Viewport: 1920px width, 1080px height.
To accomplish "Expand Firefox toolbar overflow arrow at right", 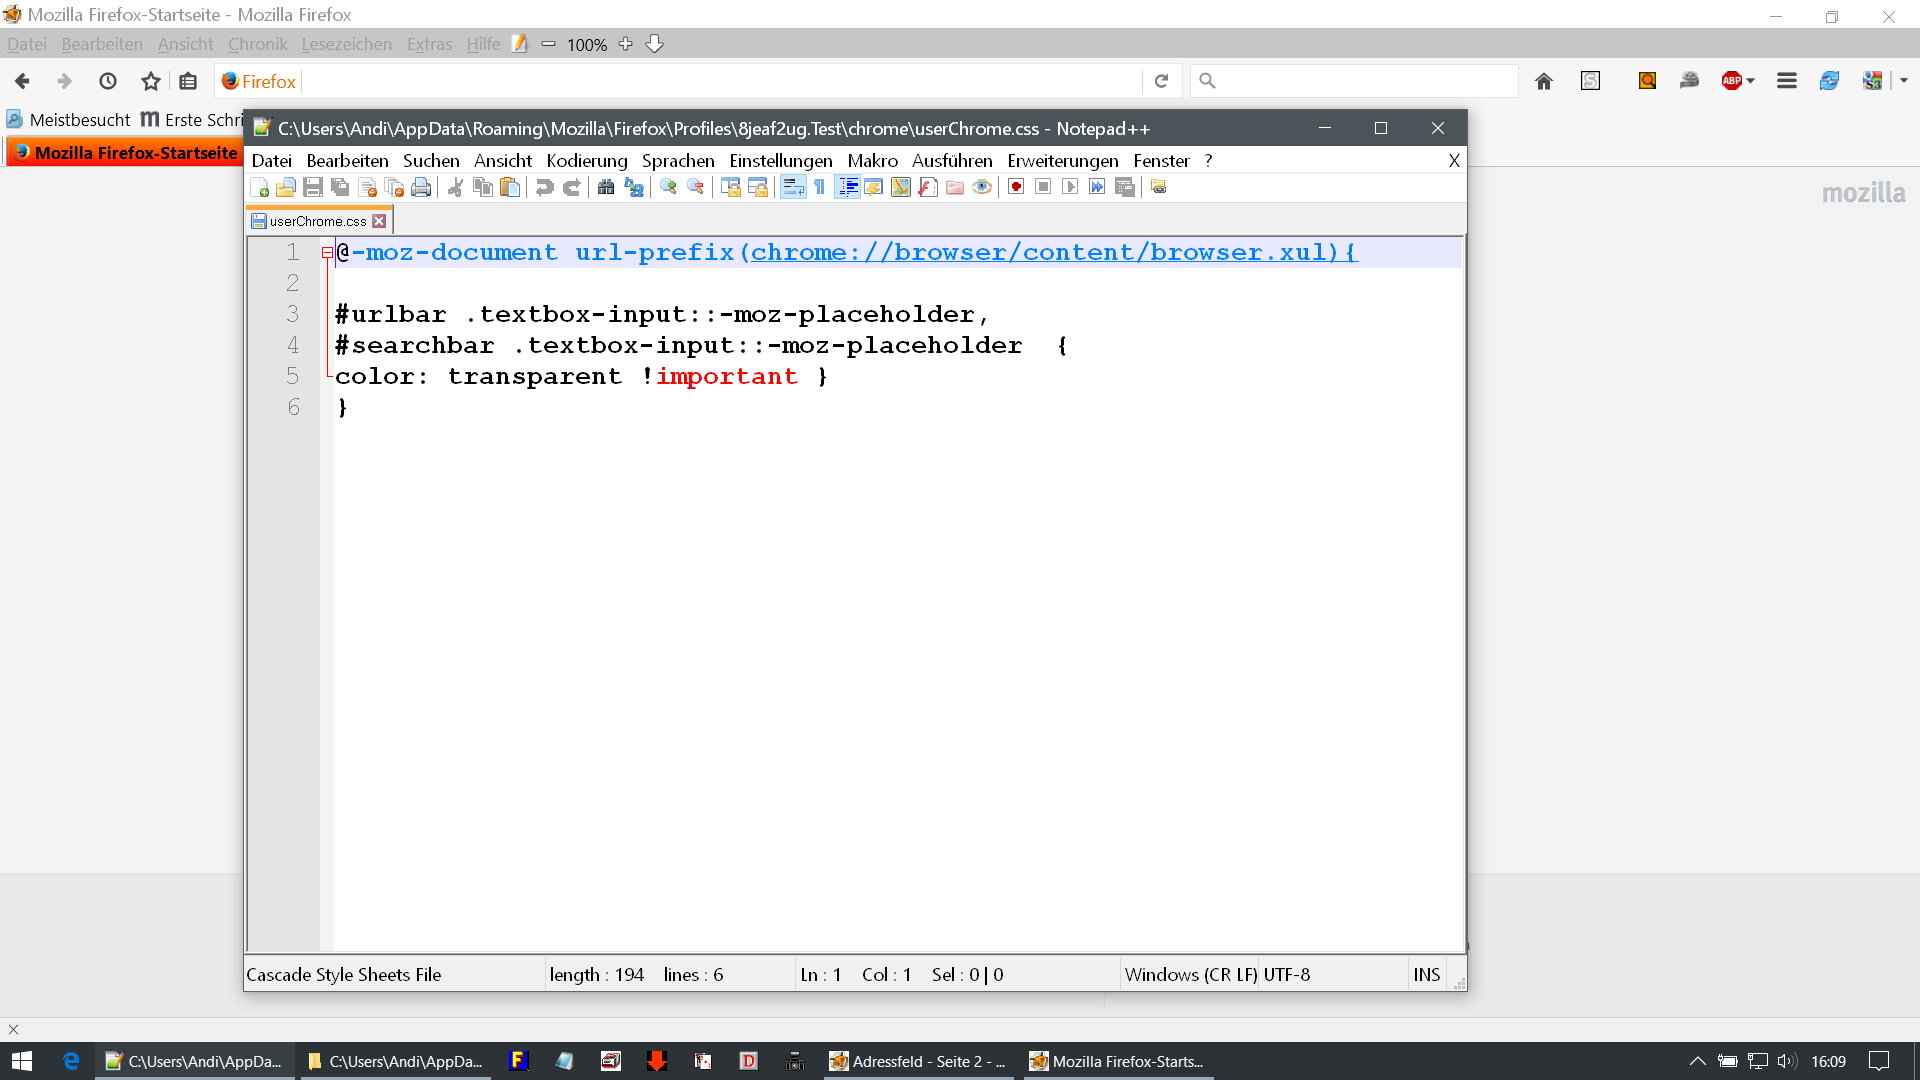I will pos(1904,81).
